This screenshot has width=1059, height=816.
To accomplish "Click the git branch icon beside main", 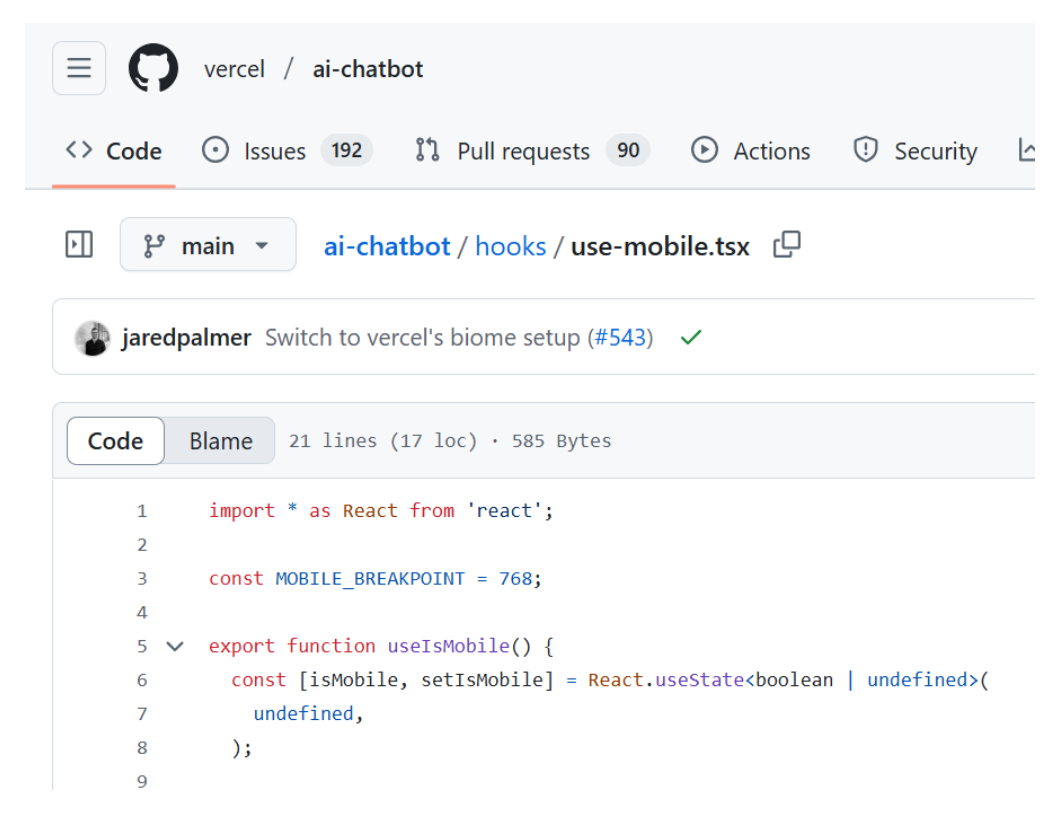I will [x=154, y=245].
